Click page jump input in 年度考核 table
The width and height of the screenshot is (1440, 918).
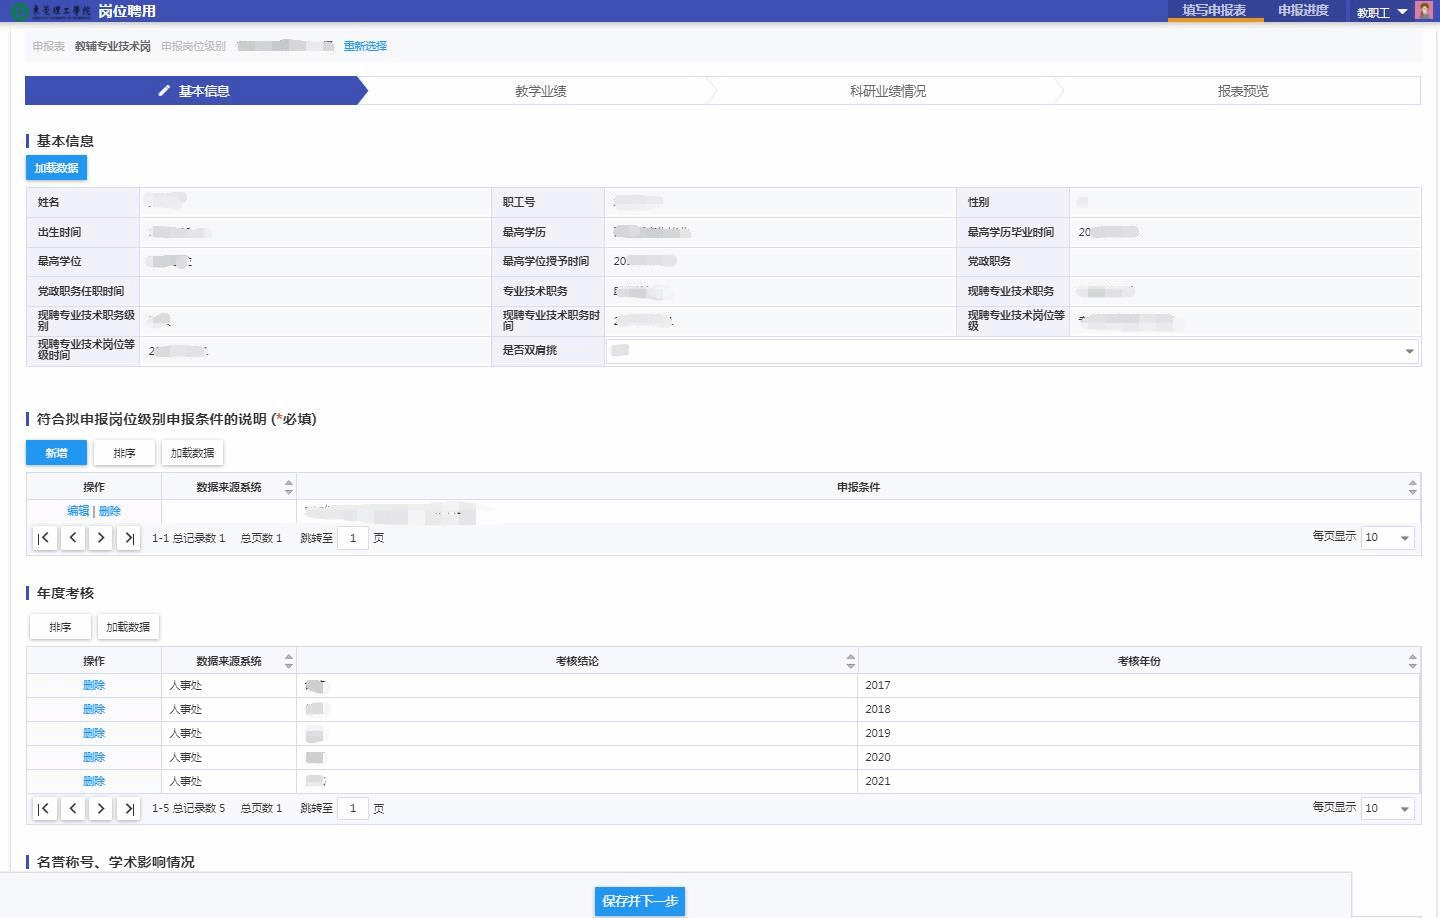(352, 808)
